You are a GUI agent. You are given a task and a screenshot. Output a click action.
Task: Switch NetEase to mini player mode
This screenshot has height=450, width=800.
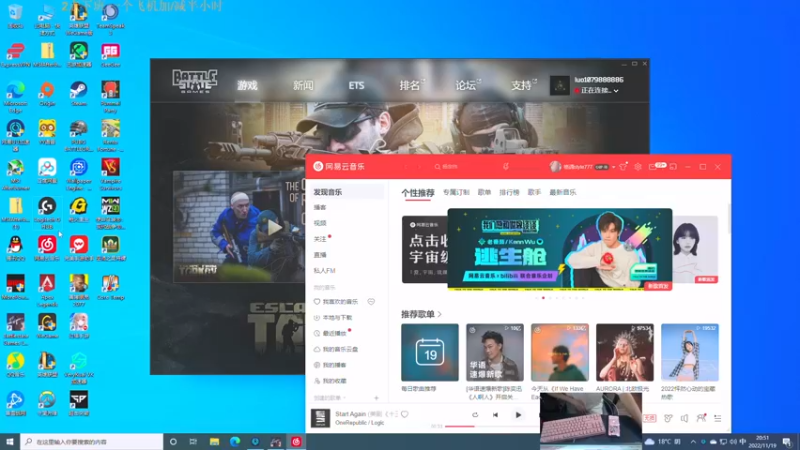(x=673, y=167)
